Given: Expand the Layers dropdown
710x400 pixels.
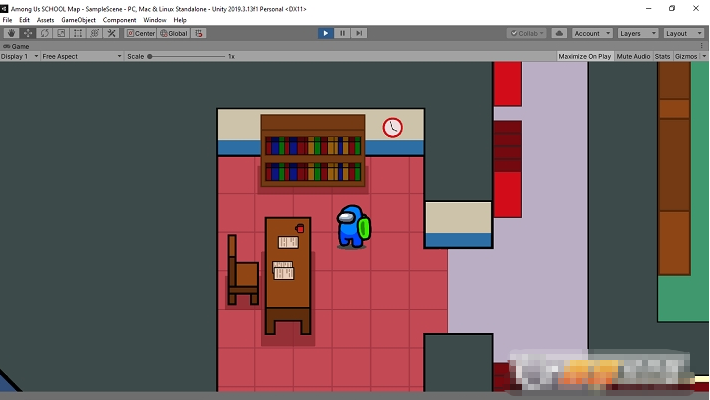Looking at the screenshot, I should pos(636,33).
